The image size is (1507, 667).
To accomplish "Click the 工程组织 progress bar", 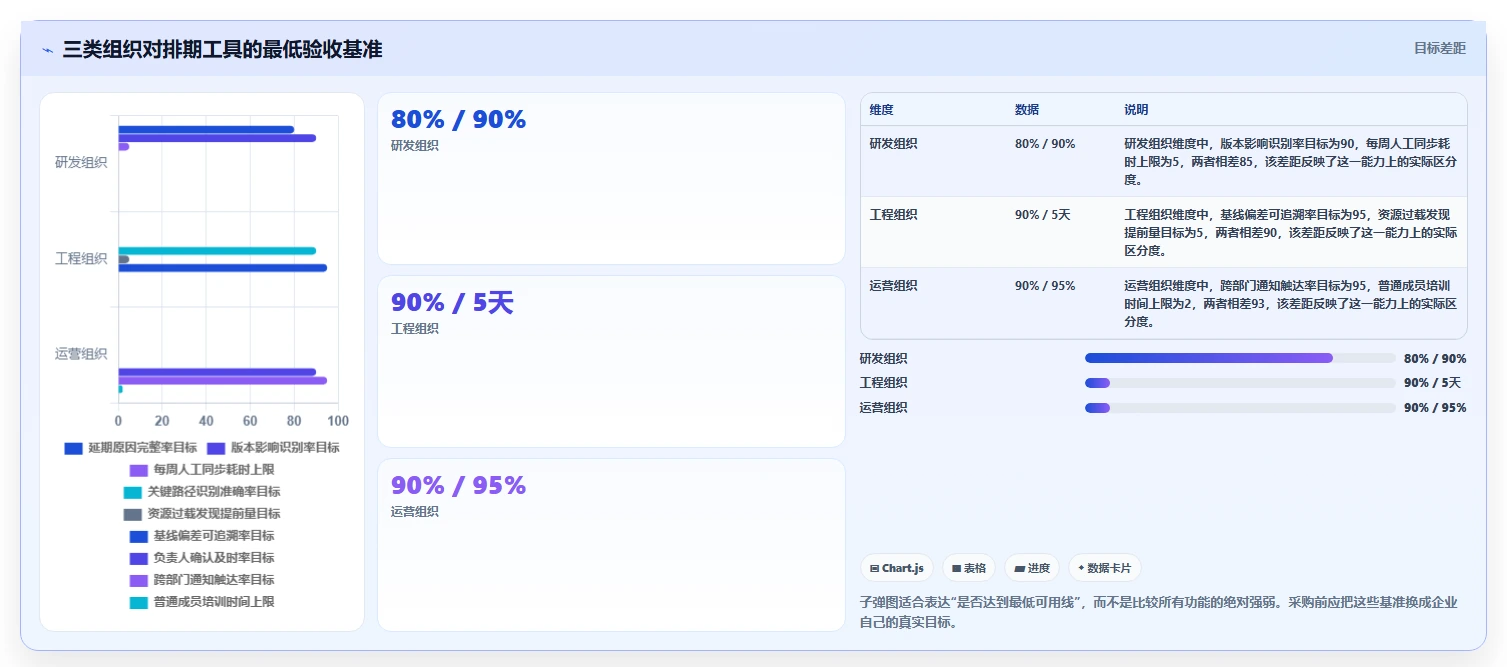I will coord(1240,383).
